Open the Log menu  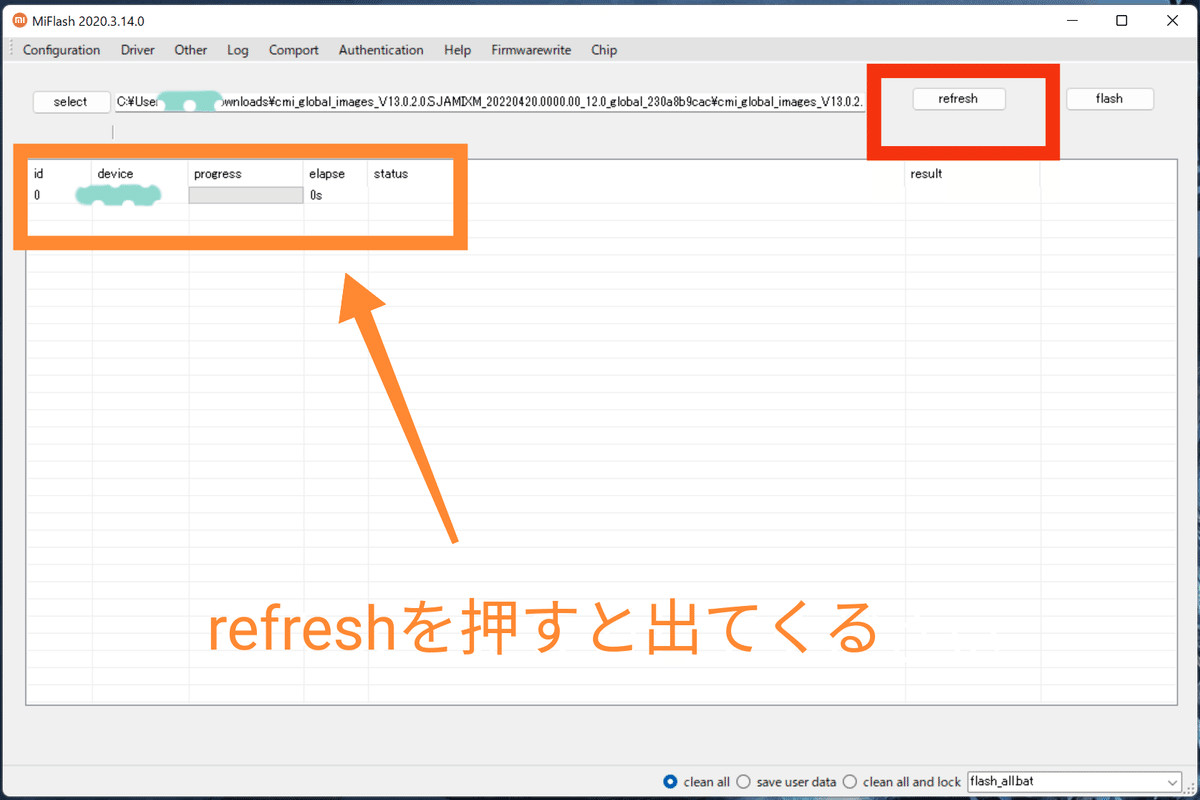click(x=238, y=50)
